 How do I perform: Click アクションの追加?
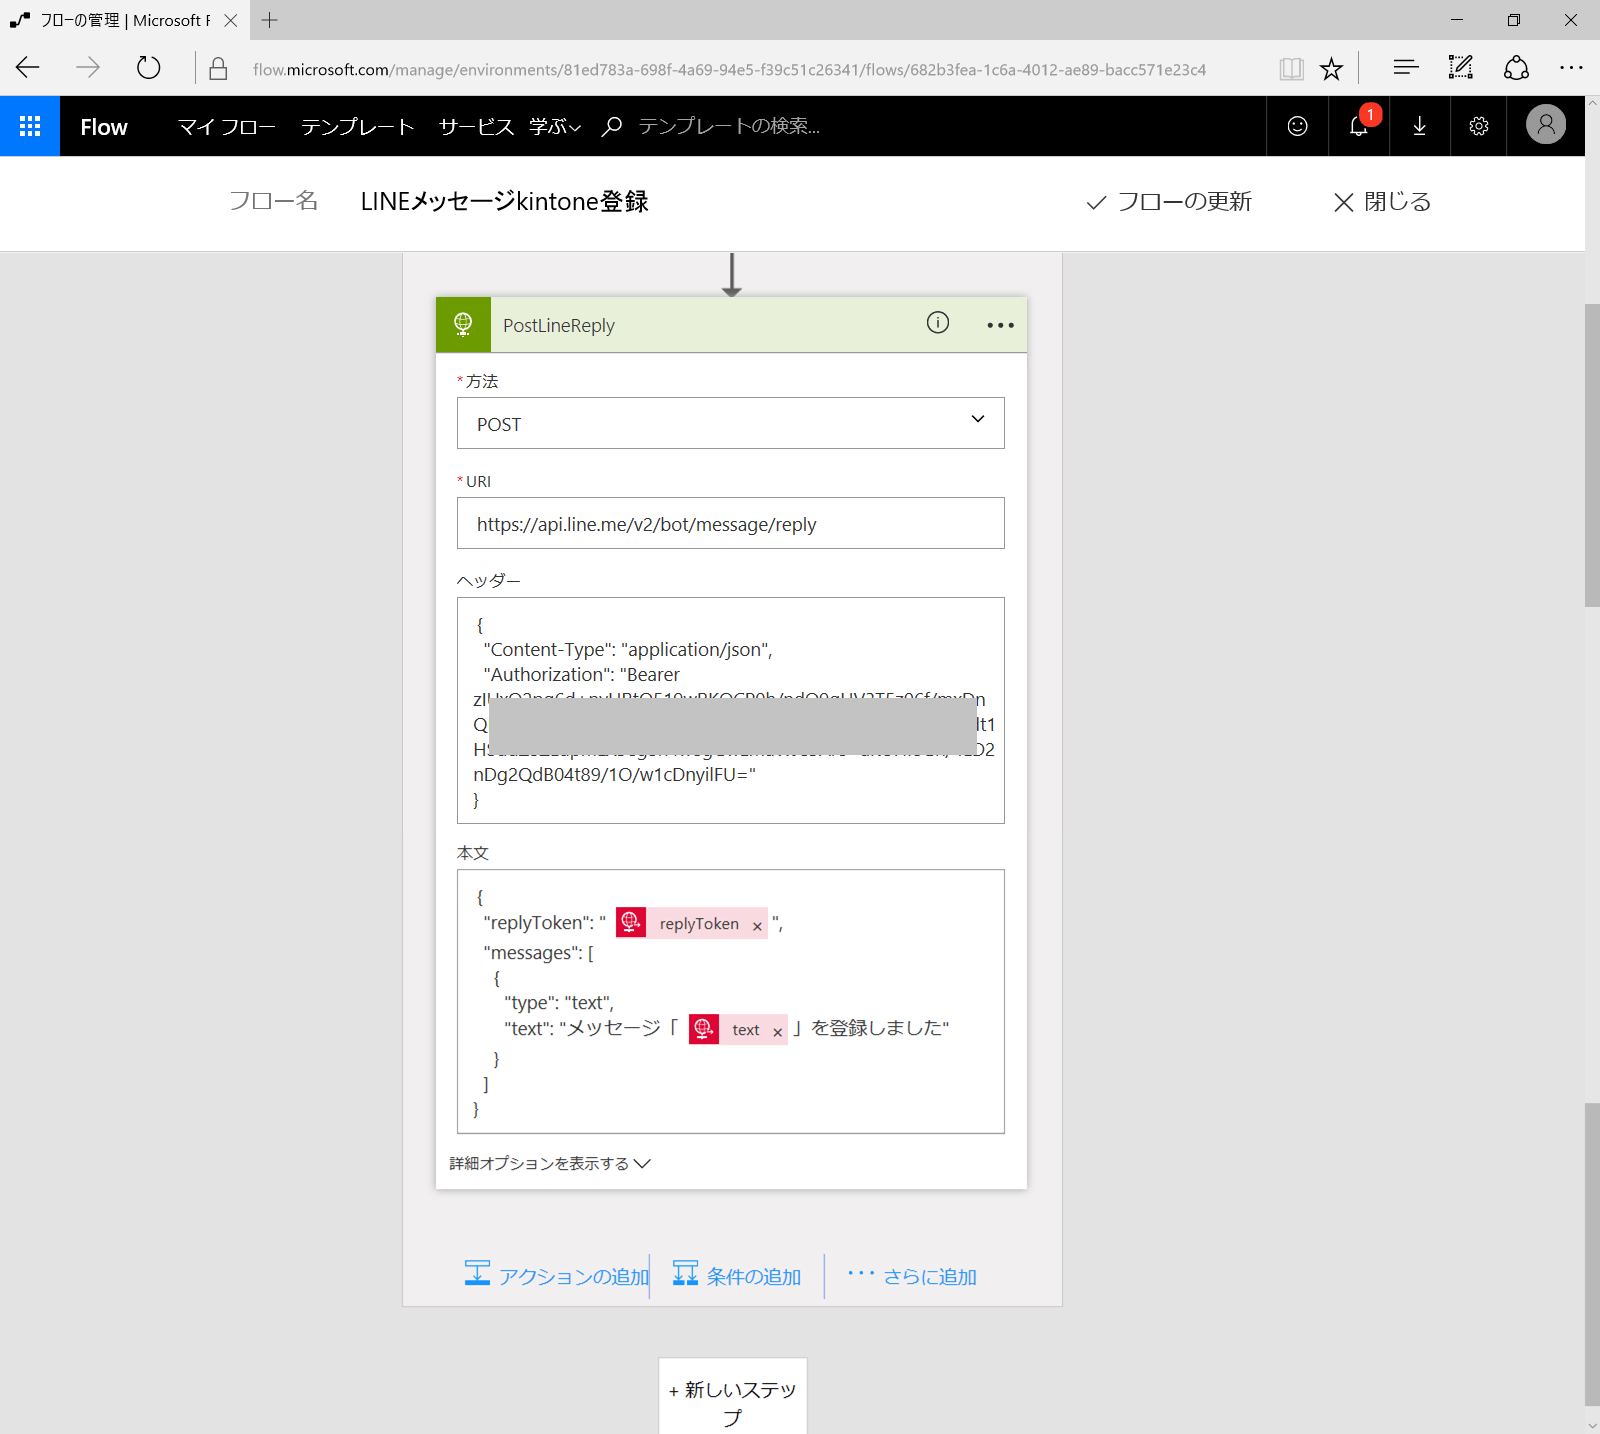557,1275
